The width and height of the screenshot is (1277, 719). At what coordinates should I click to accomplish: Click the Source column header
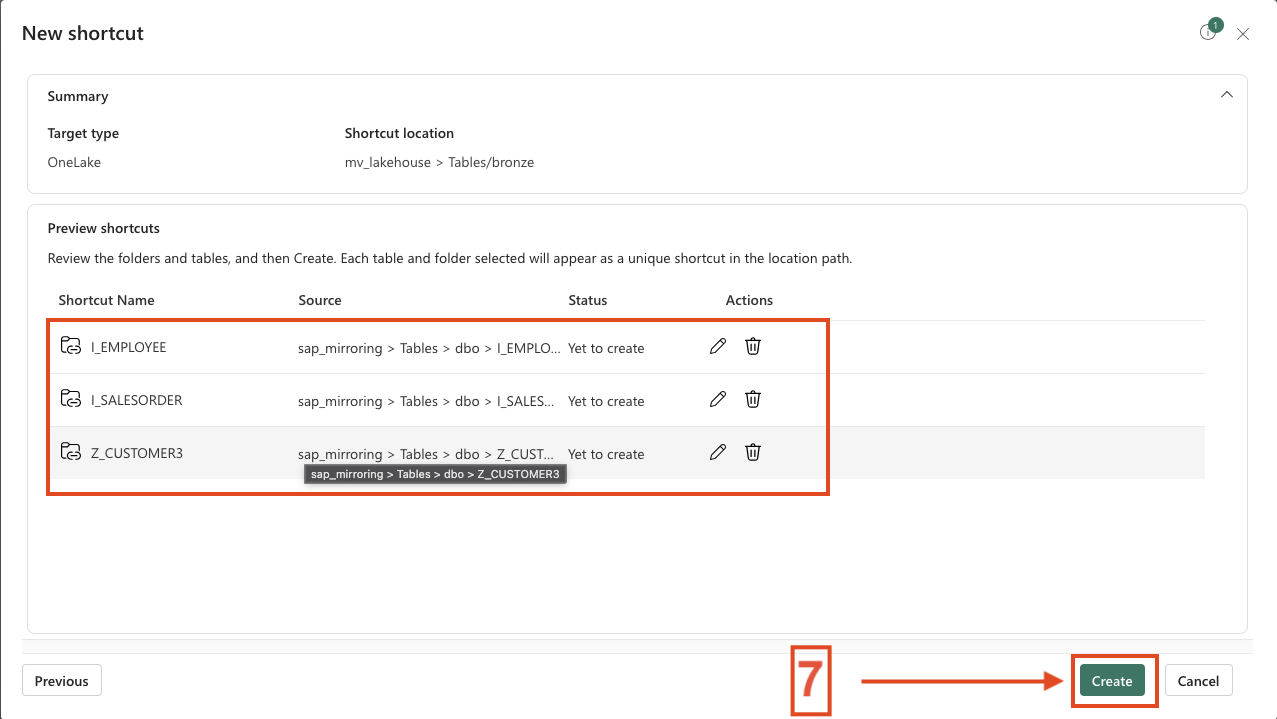tap(320, 300)
